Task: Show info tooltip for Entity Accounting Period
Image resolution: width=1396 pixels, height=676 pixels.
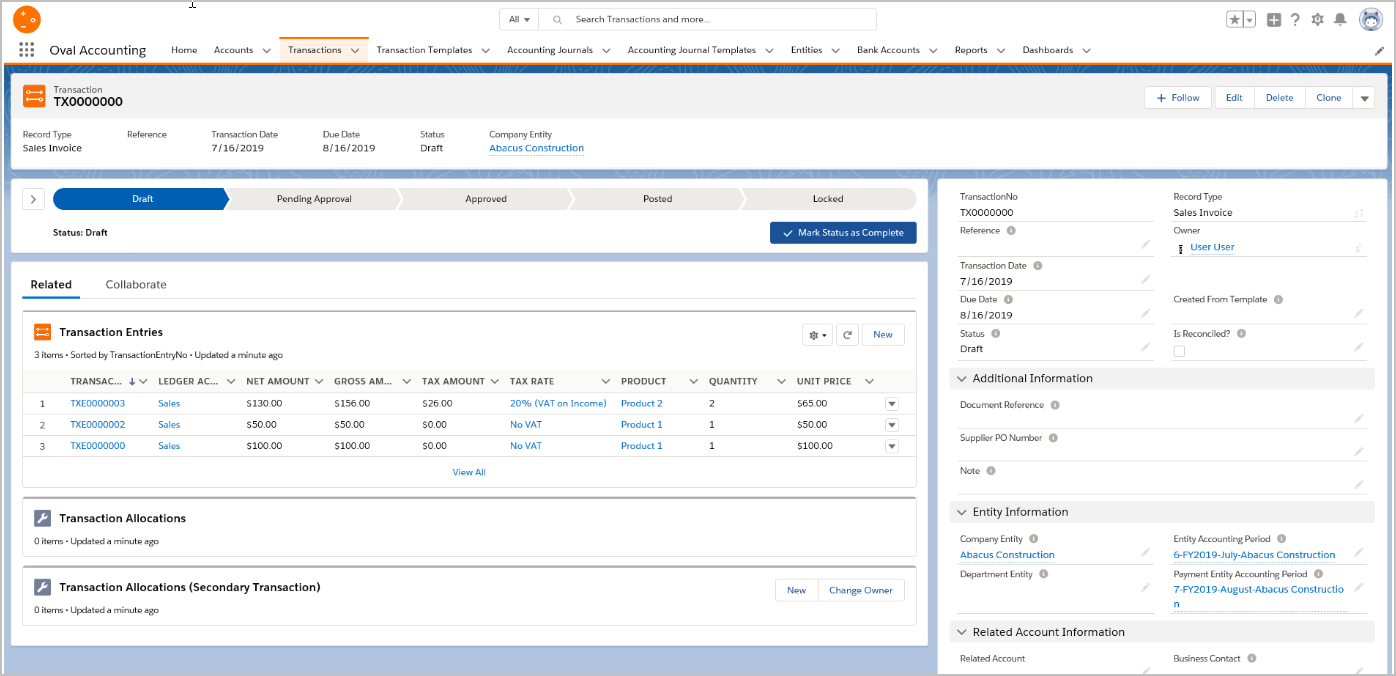Action: click(1282, 539)
